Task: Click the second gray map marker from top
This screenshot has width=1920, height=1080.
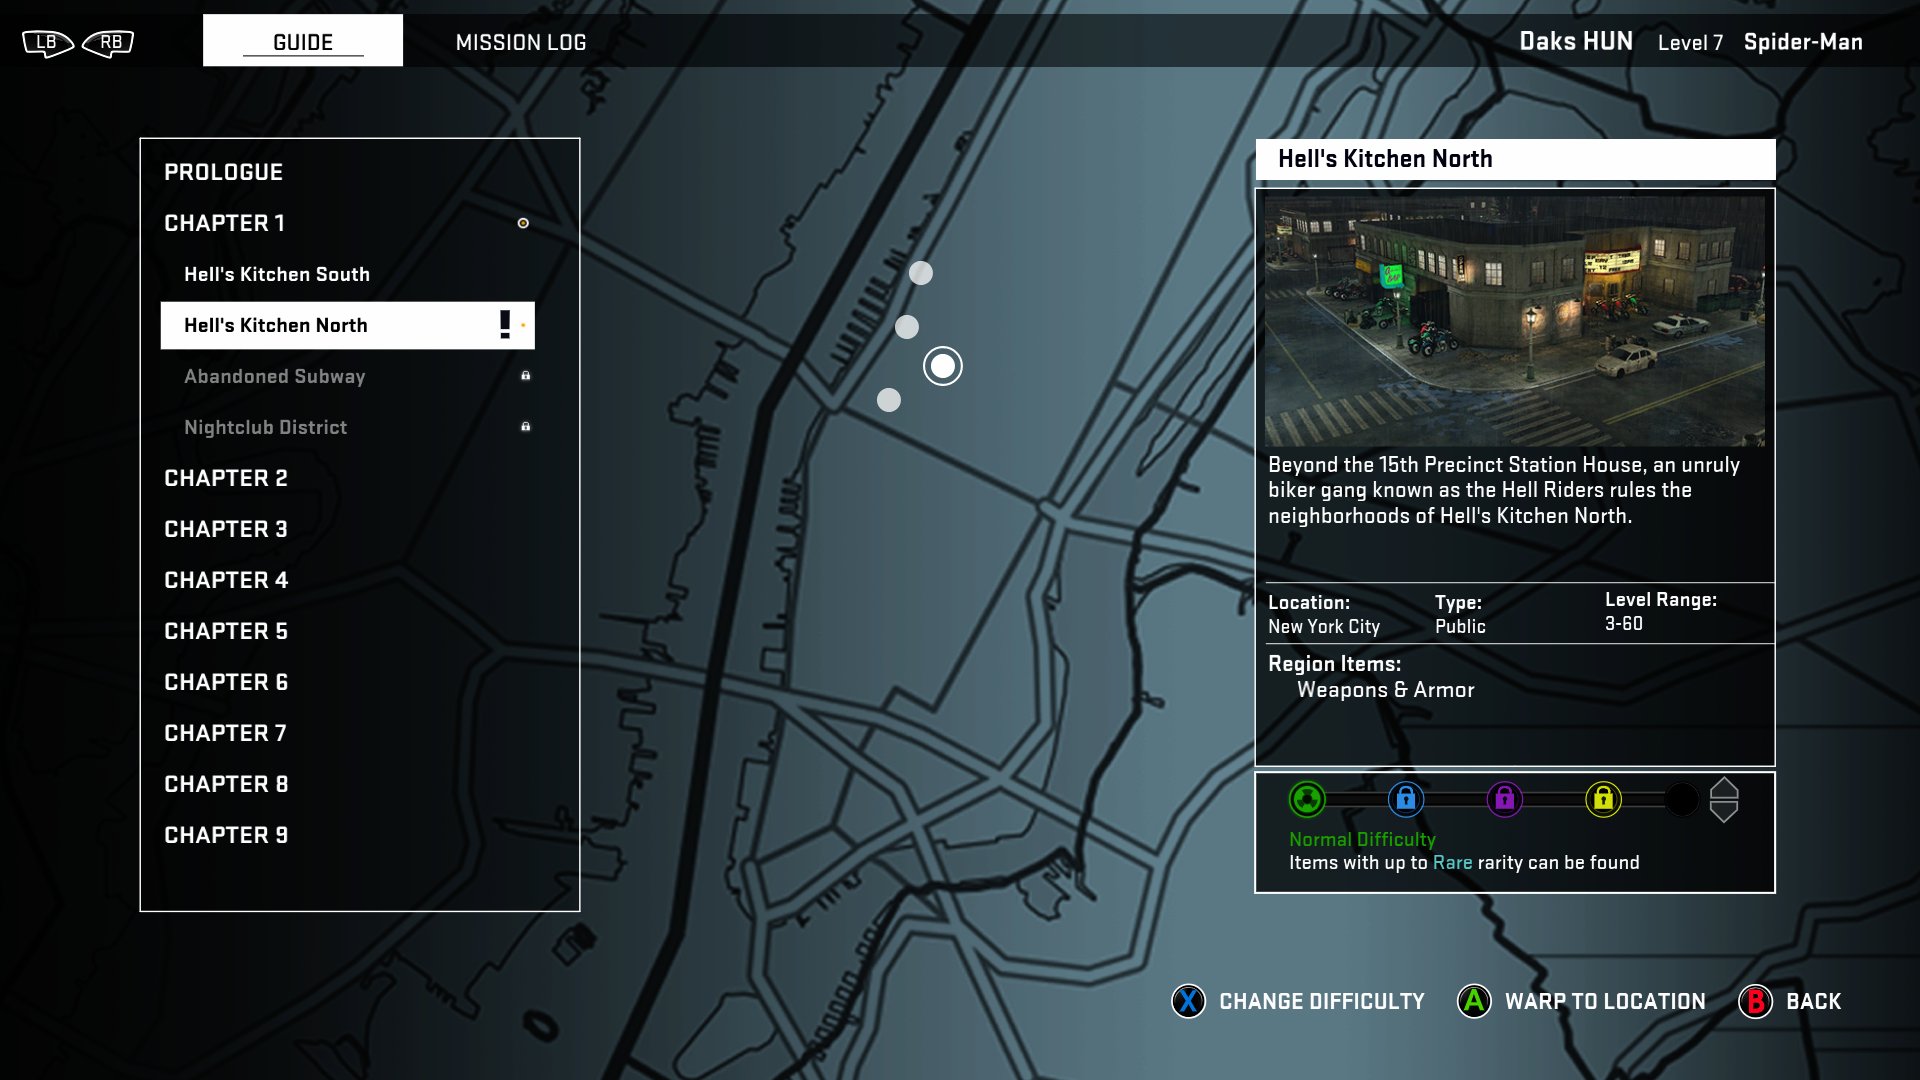Action: click(907, 327)
